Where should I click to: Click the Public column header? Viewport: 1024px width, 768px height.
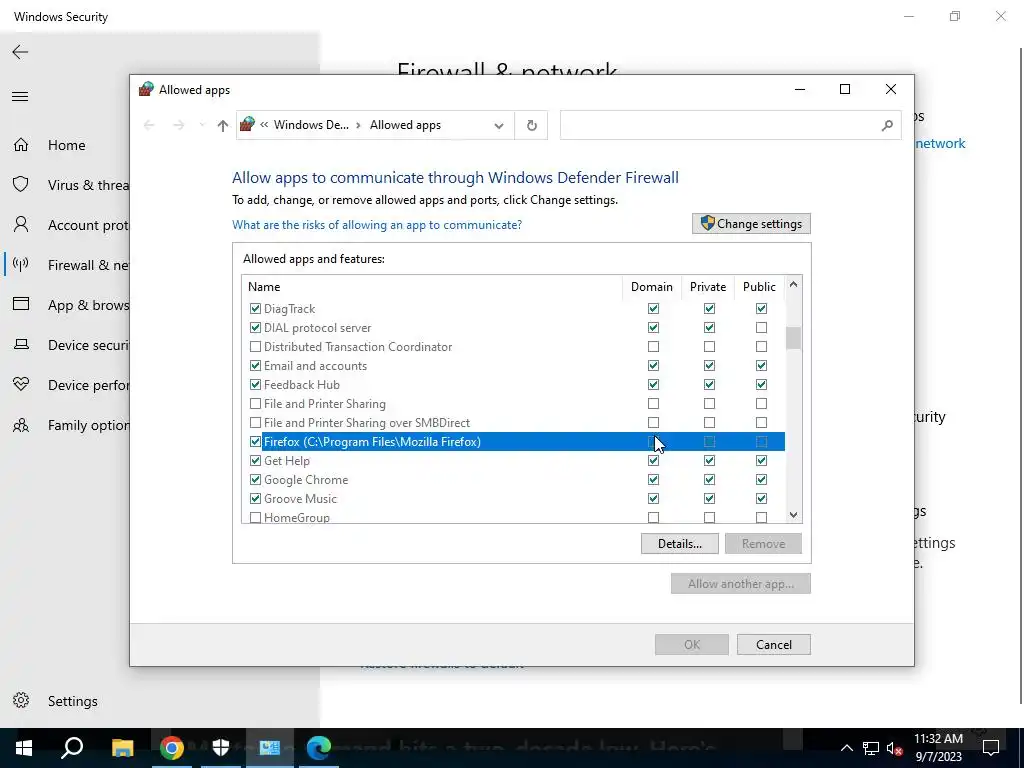(x=760, y=287)
